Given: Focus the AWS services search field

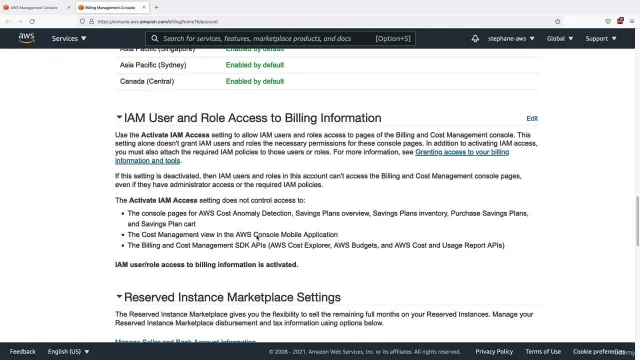Looking at the screenshot, I should pyautogui.click(x=280, y=38).
